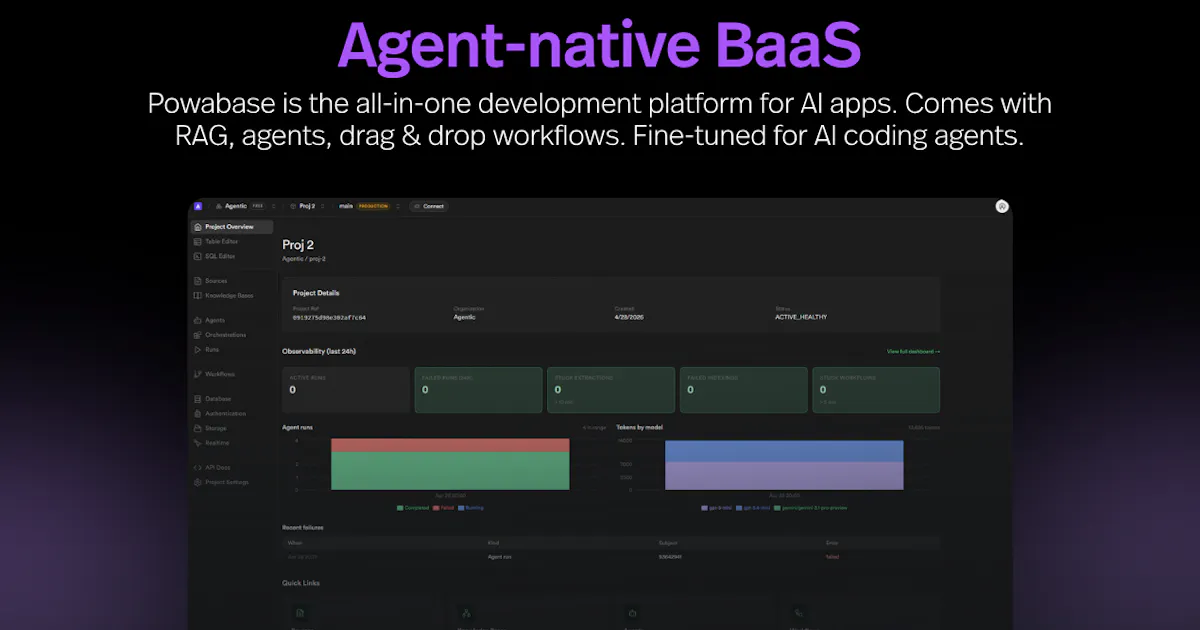Toggle the Running legend swatch in Agent runs

click(x=461, y=508)
